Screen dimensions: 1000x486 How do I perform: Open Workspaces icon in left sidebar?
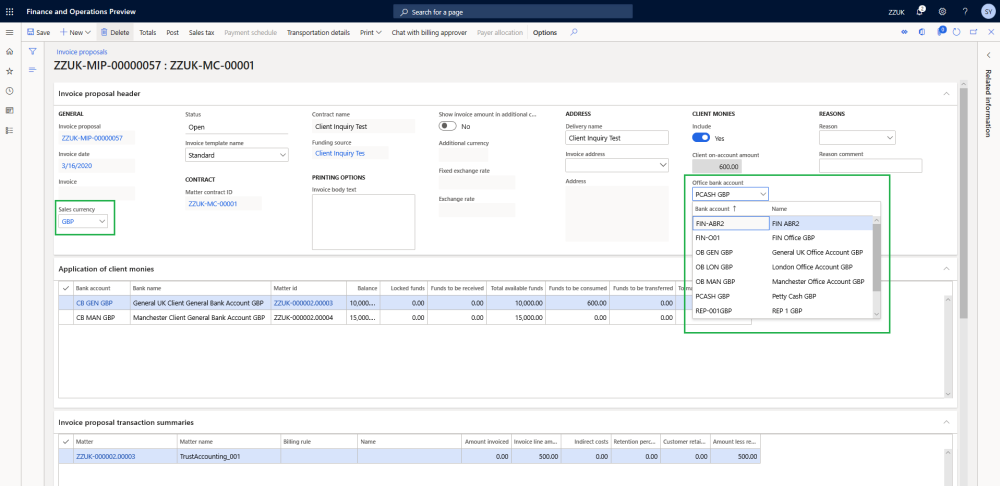coord(9,110)
